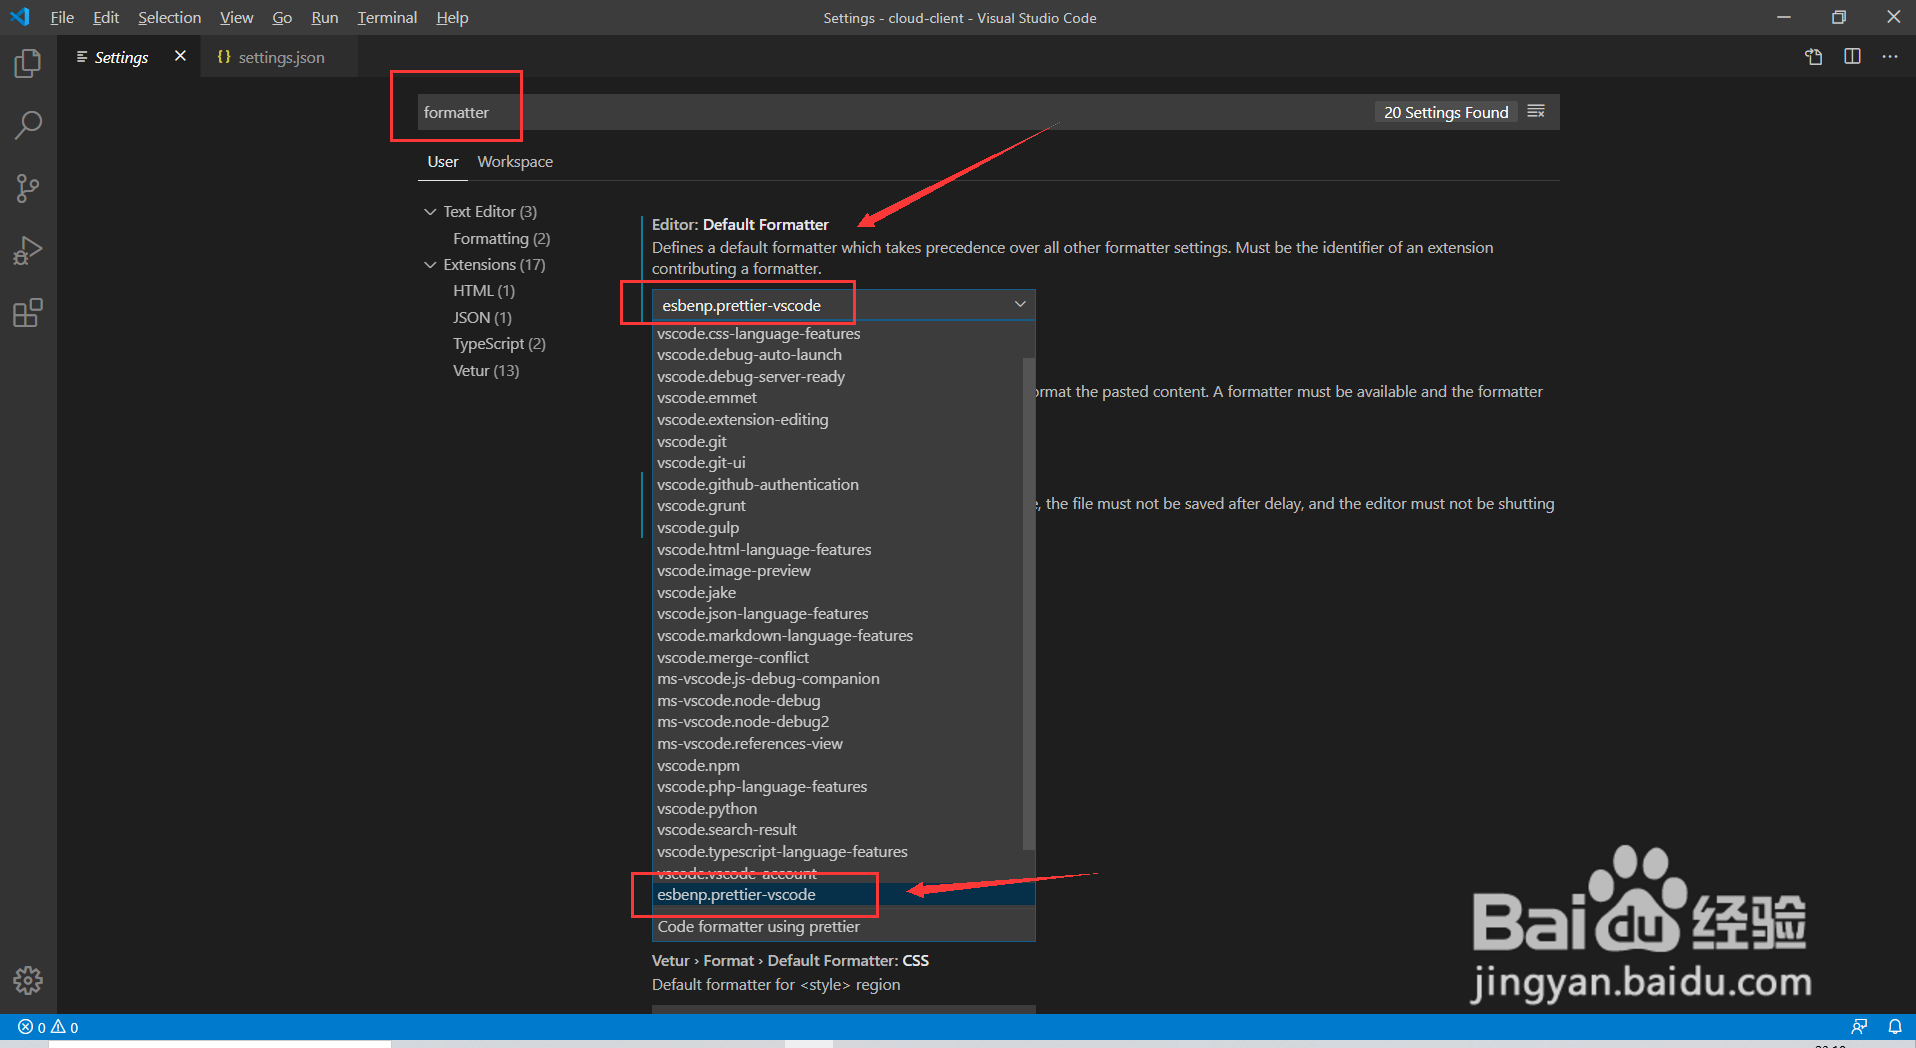Open the Edit menu
This screenshot has height=1048, width=1916.
105,17
